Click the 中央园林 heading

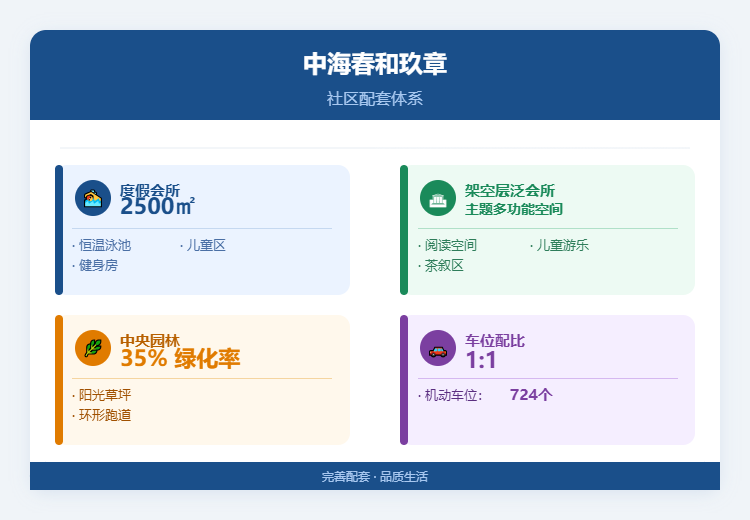[150, 341]
